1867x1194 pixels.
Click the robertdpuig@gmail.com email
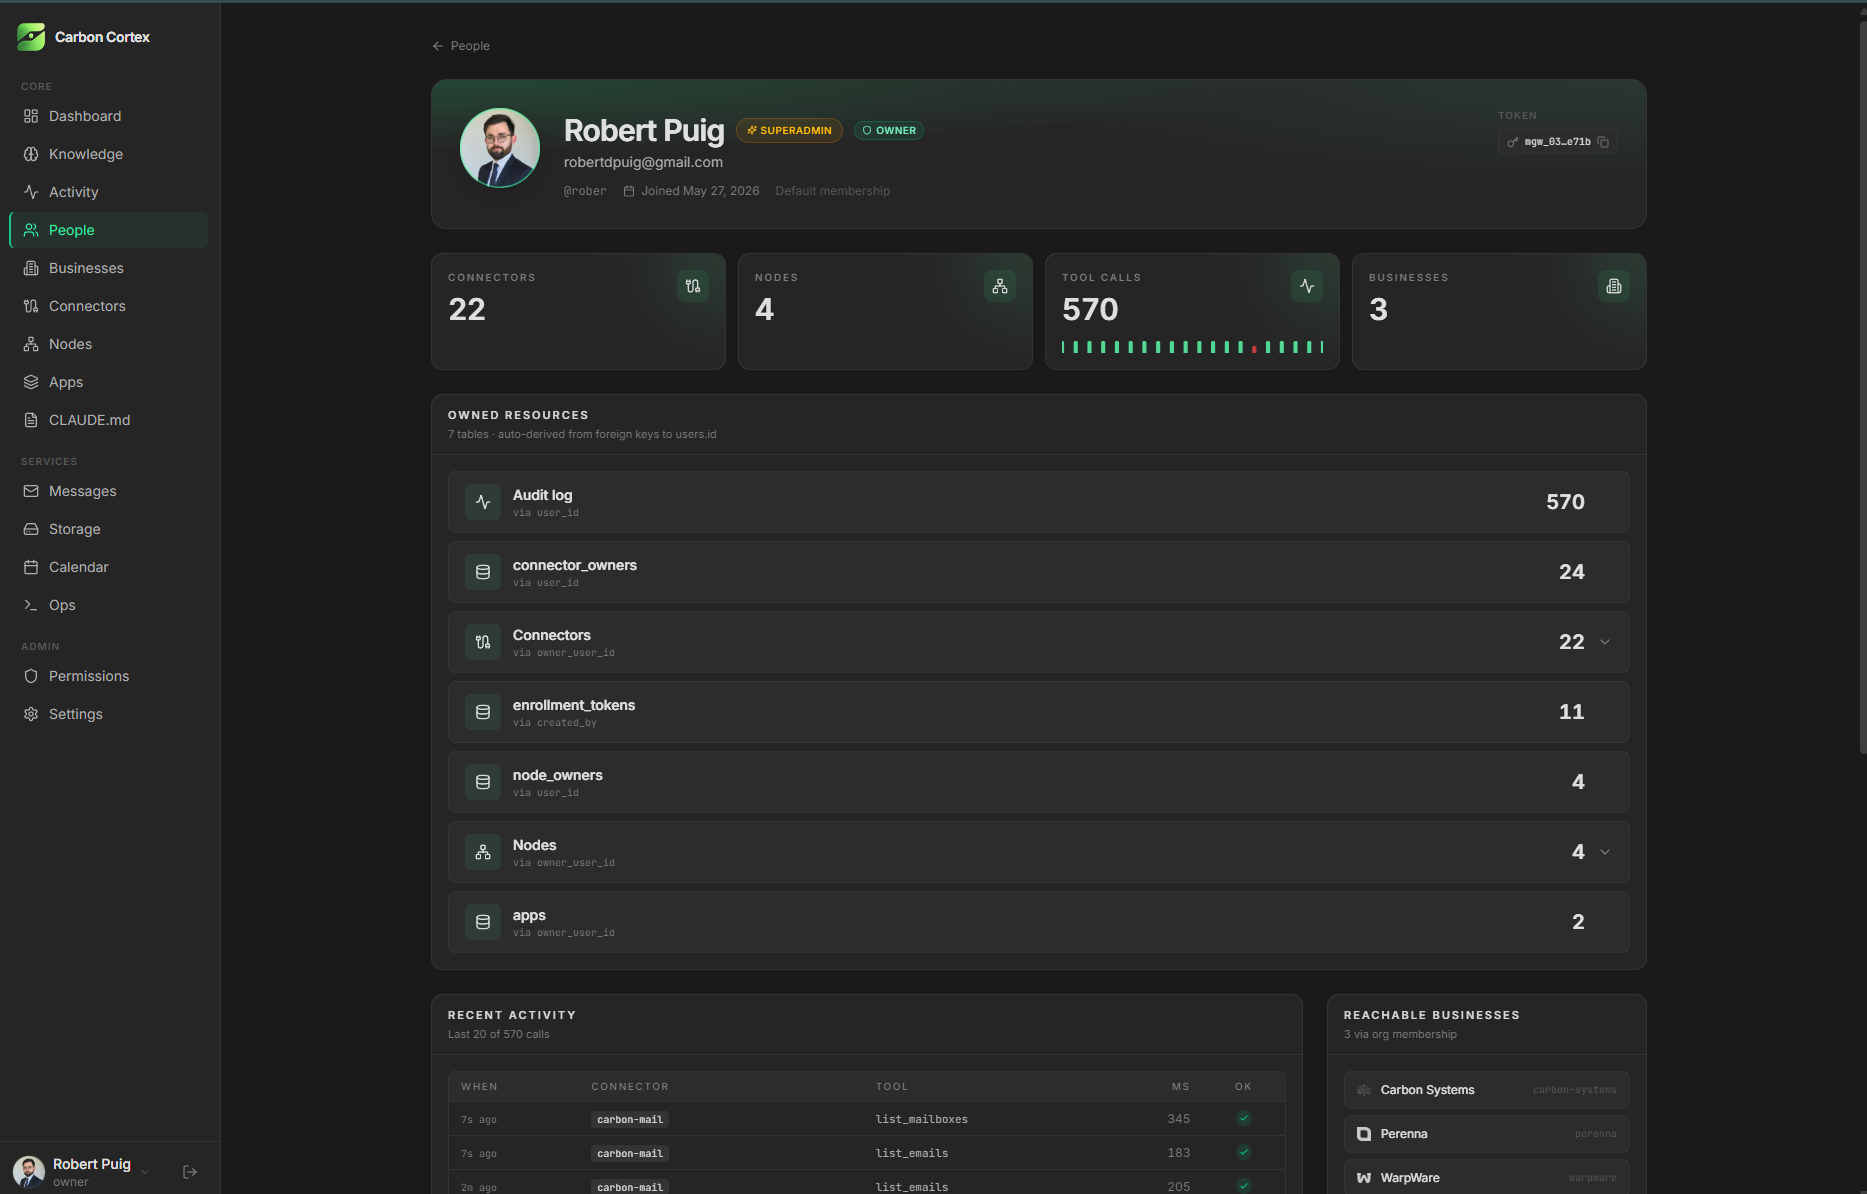tap(643, 162)
